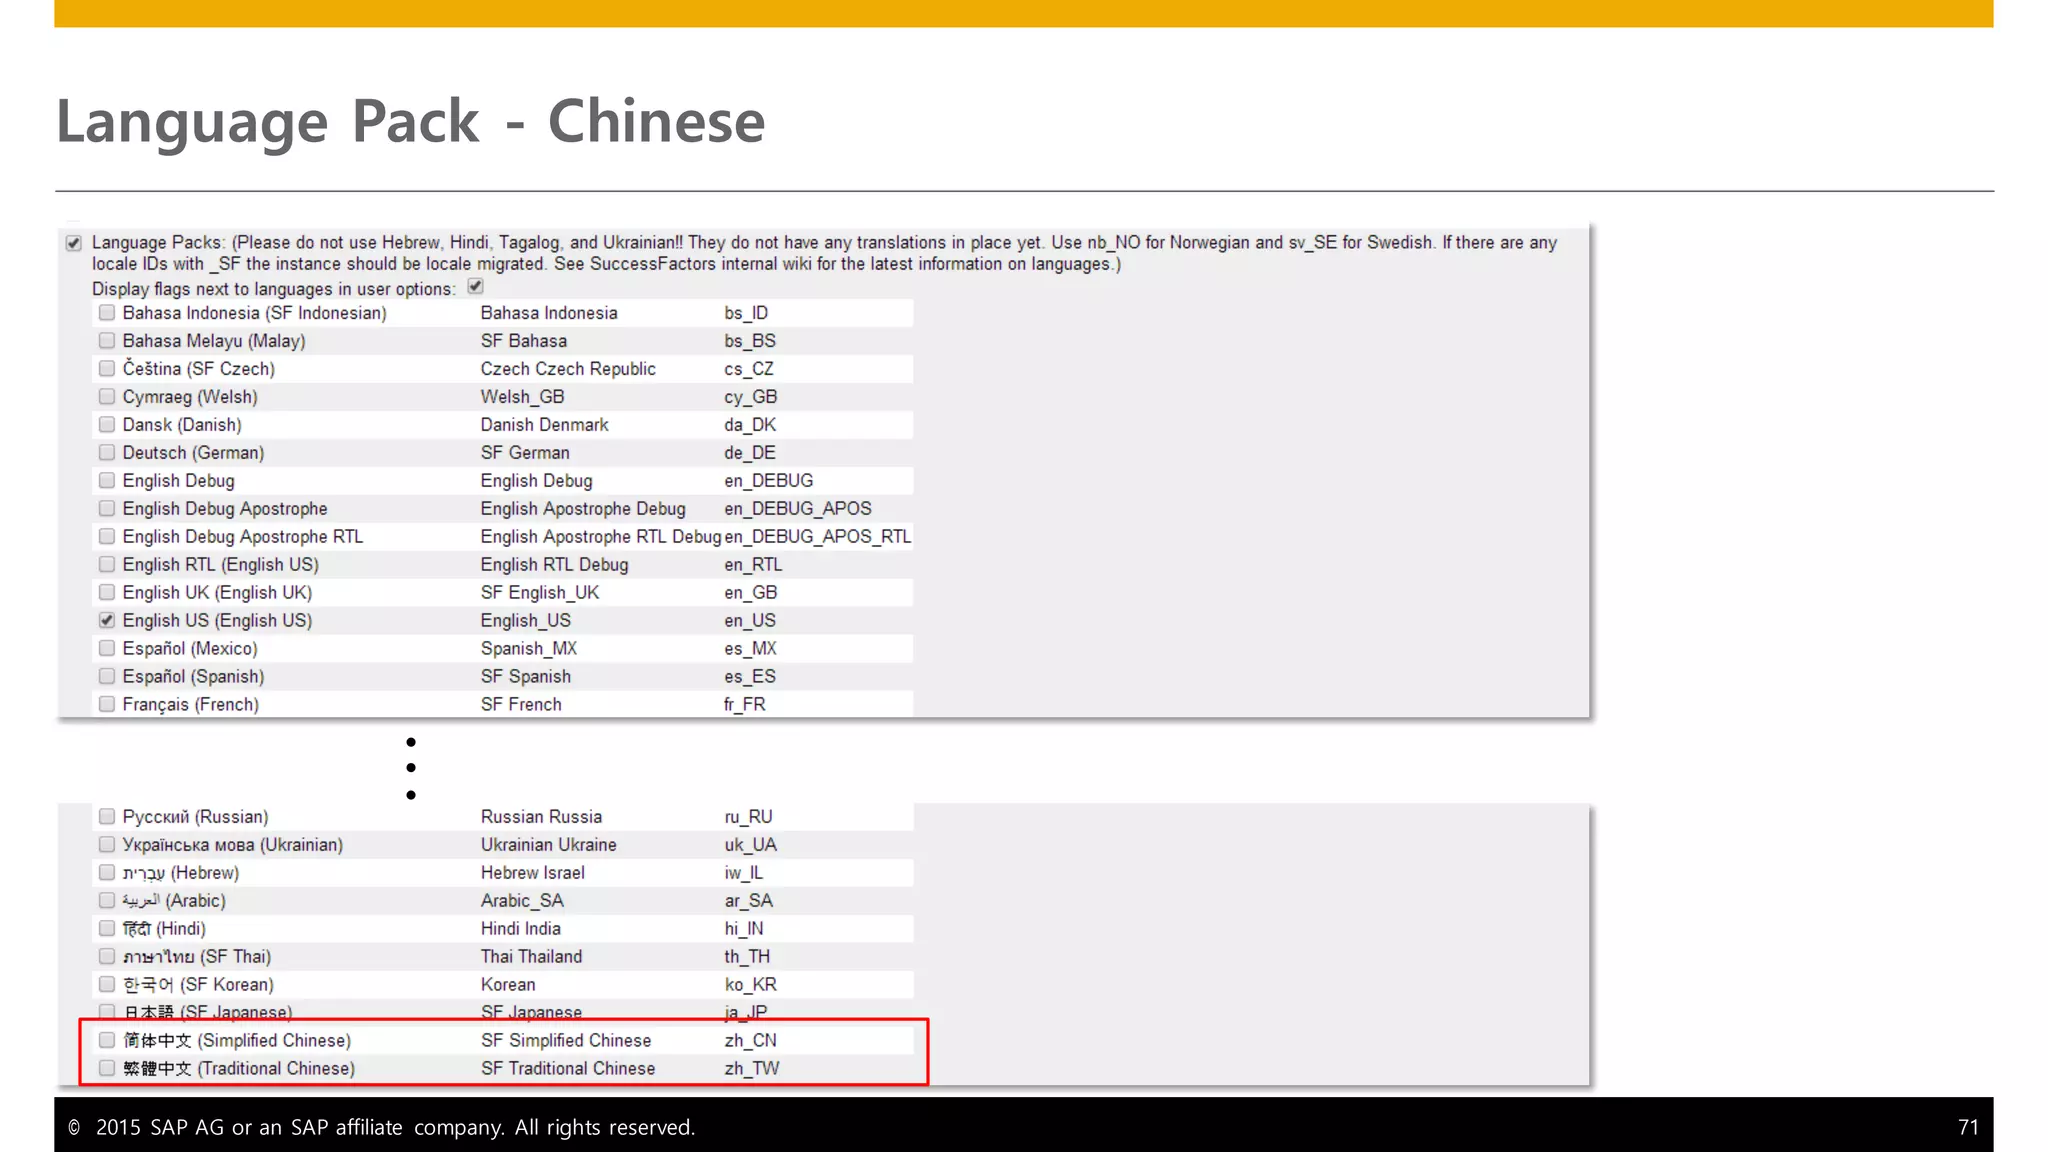This screenshot has height=1152, width=2048.
Task: Enable Español (Mexico) language pack
Action: [x=107, y=649]
